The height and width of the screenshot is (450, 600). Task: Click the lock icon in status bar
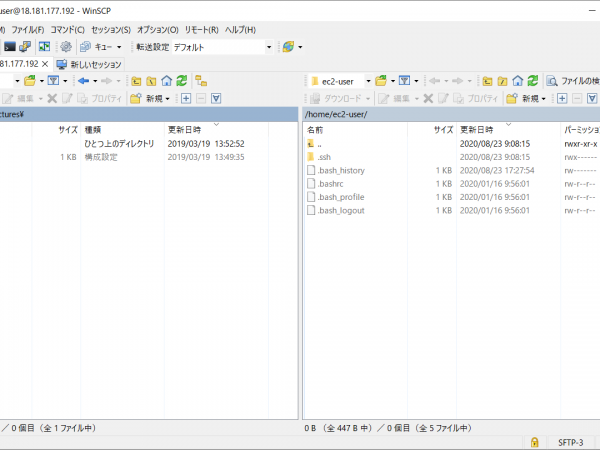(535, 442)
